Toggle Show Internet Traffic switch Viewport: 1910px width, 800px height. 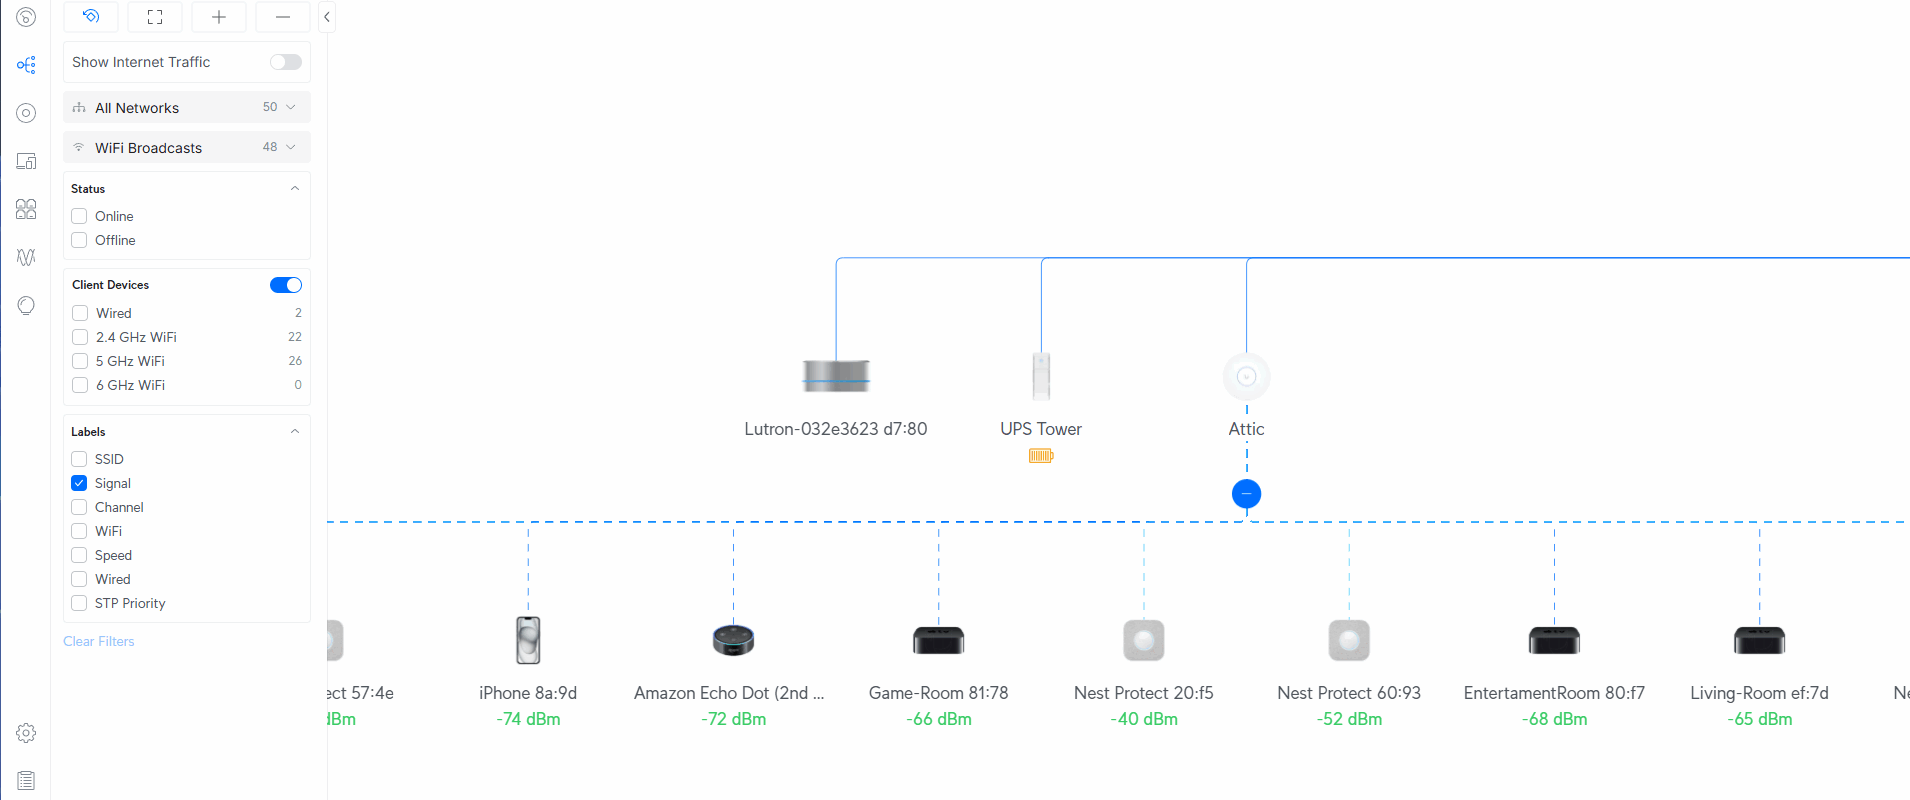[285, 62]
